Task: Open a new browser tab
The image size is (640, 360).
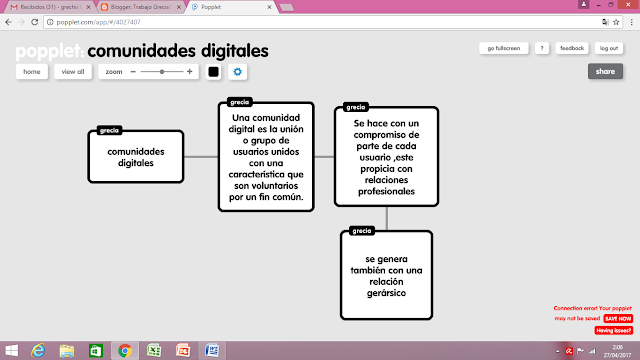Action: 287,7
